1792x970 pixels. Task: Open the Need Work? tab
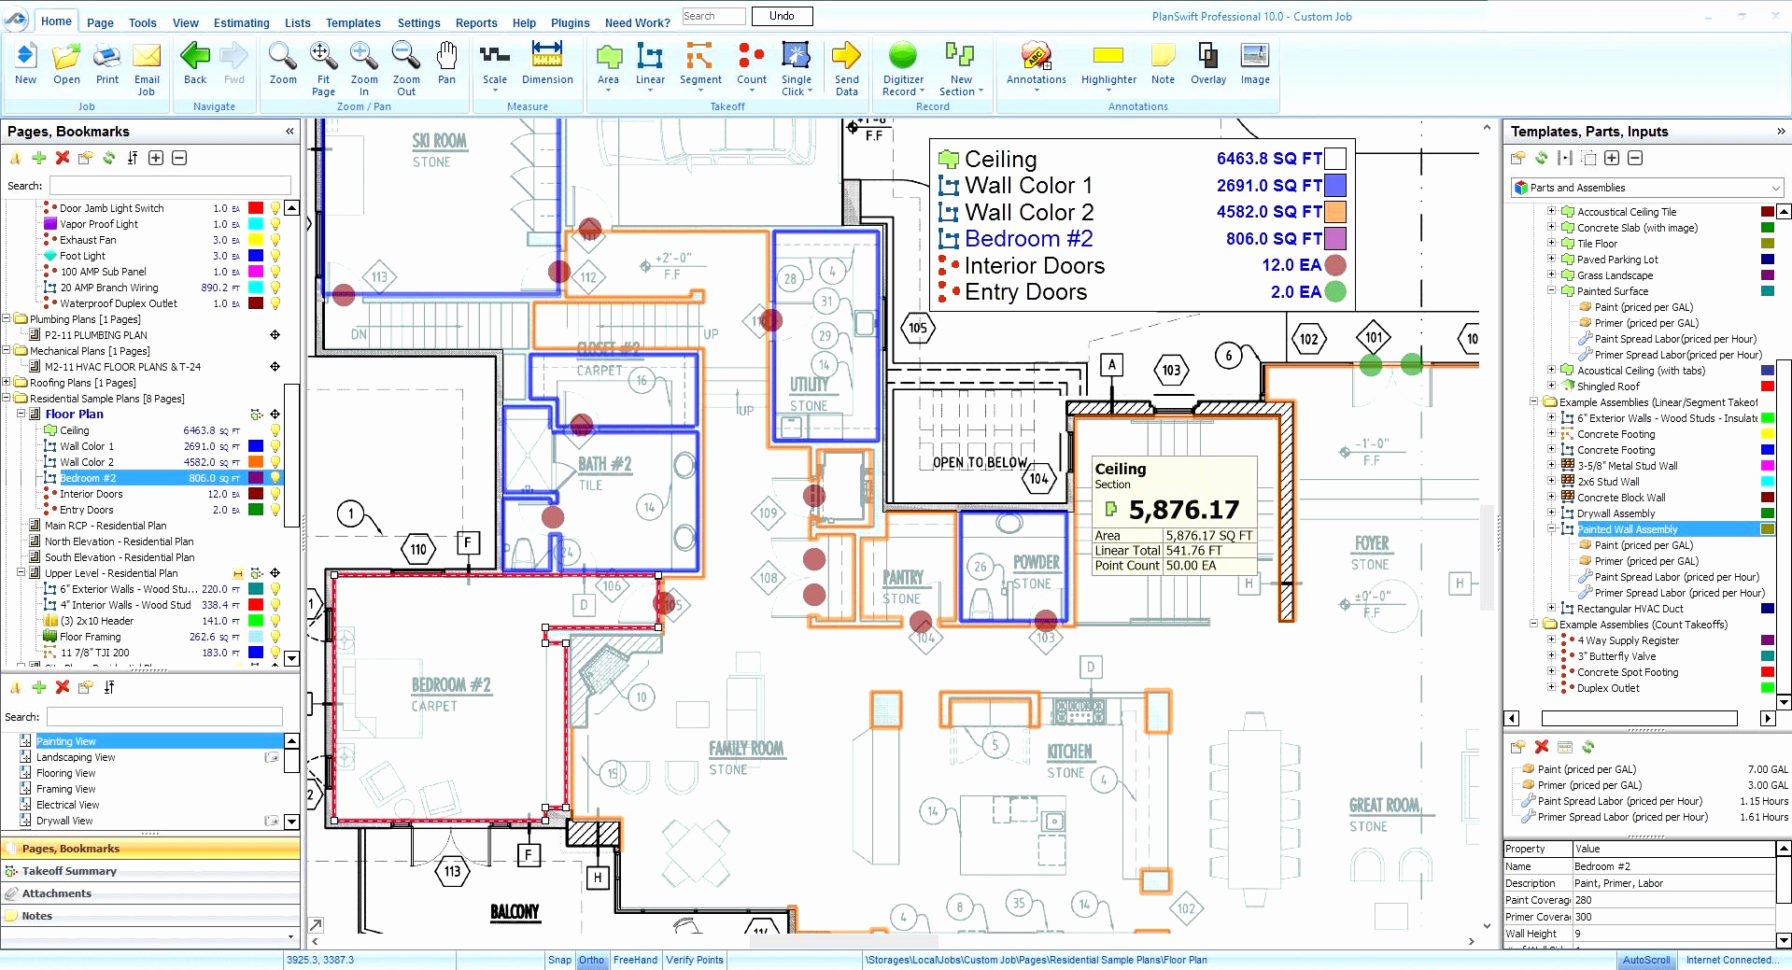pos(637,23)
